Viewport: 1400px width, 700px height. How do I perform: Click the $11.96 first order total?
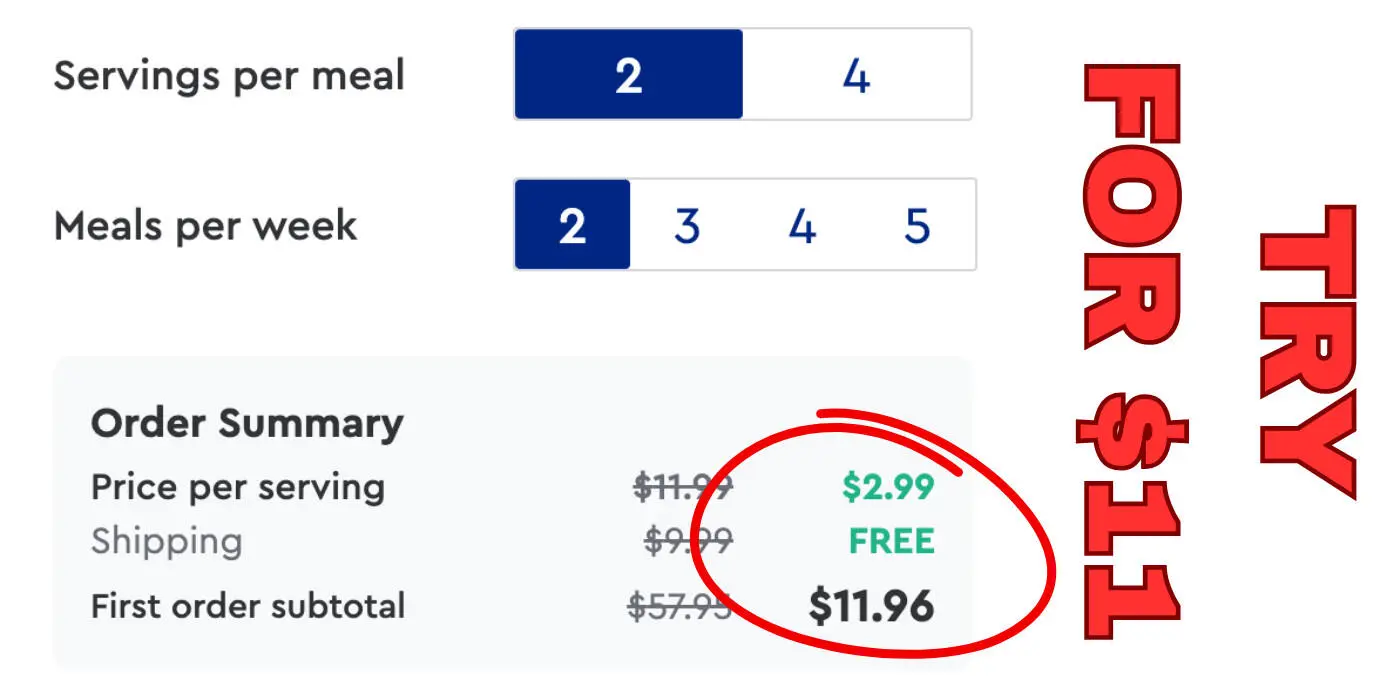click(x=871, y=606)
